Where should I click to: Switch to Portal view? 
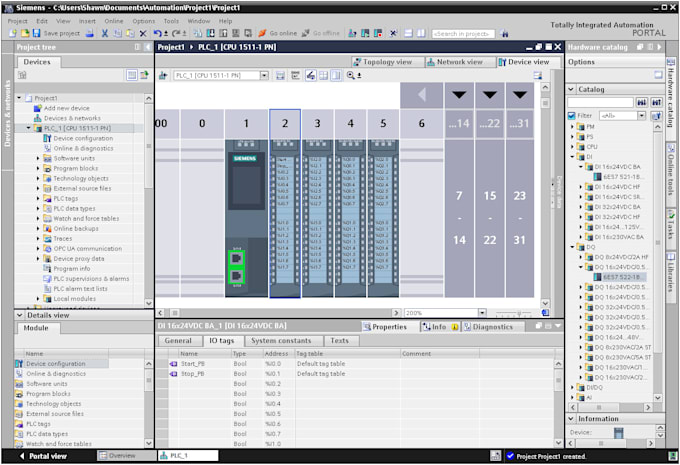pos(44,456)
